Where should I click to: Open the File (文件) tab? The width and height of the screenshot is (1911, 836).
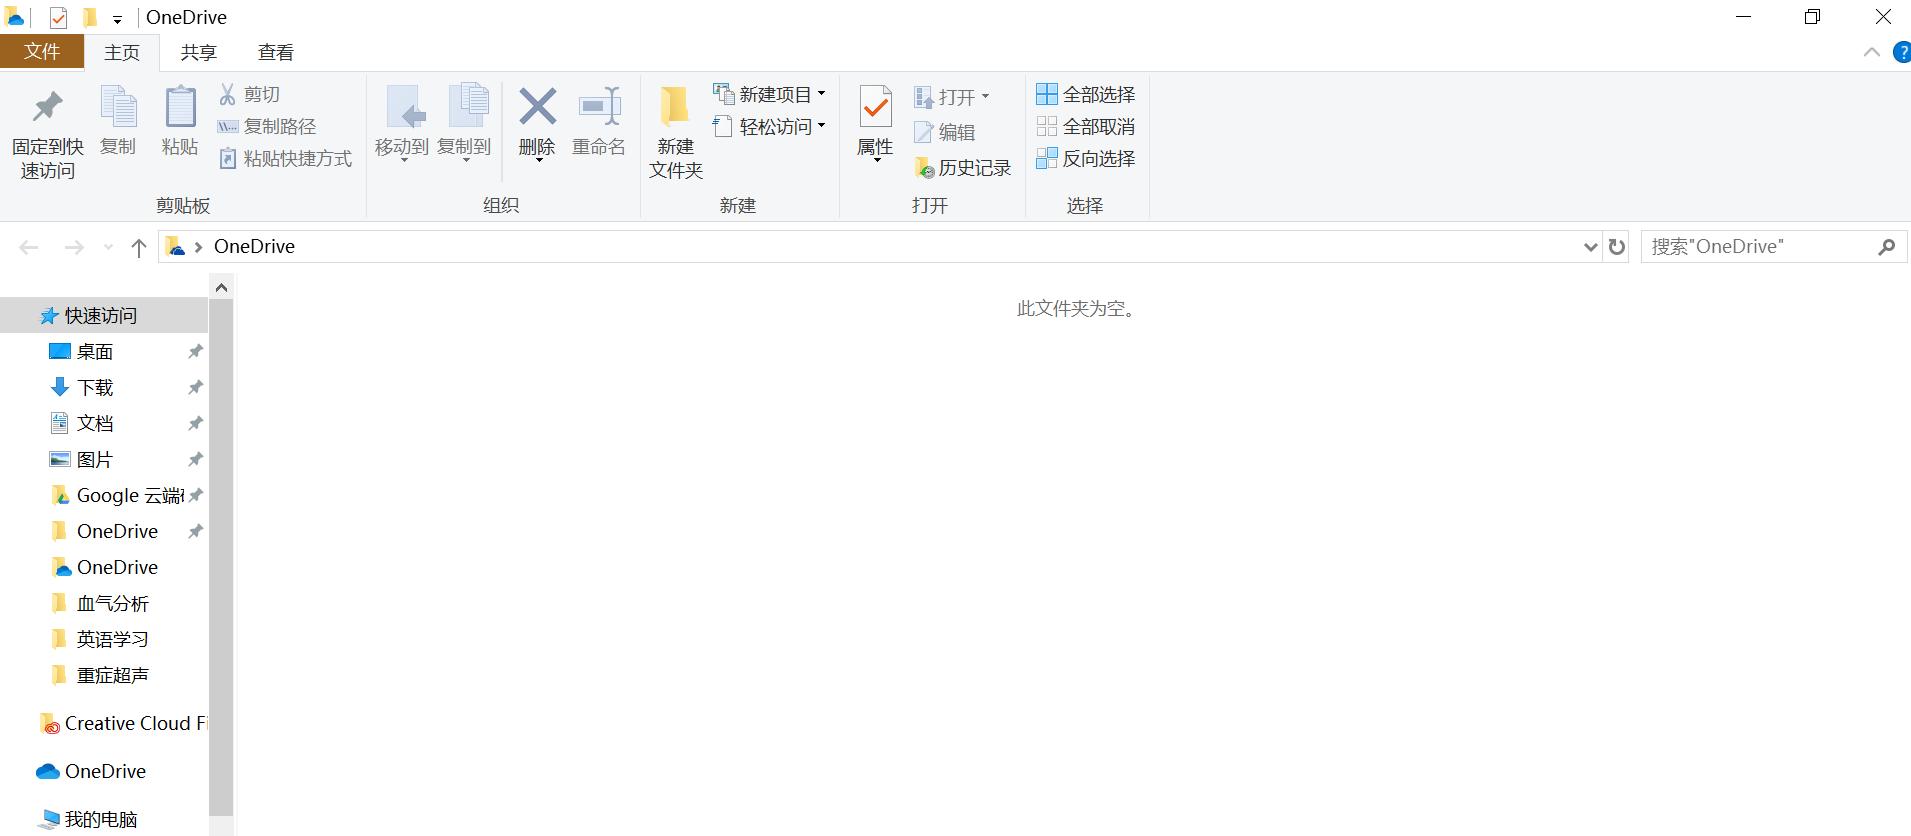(x=41, y=52)
